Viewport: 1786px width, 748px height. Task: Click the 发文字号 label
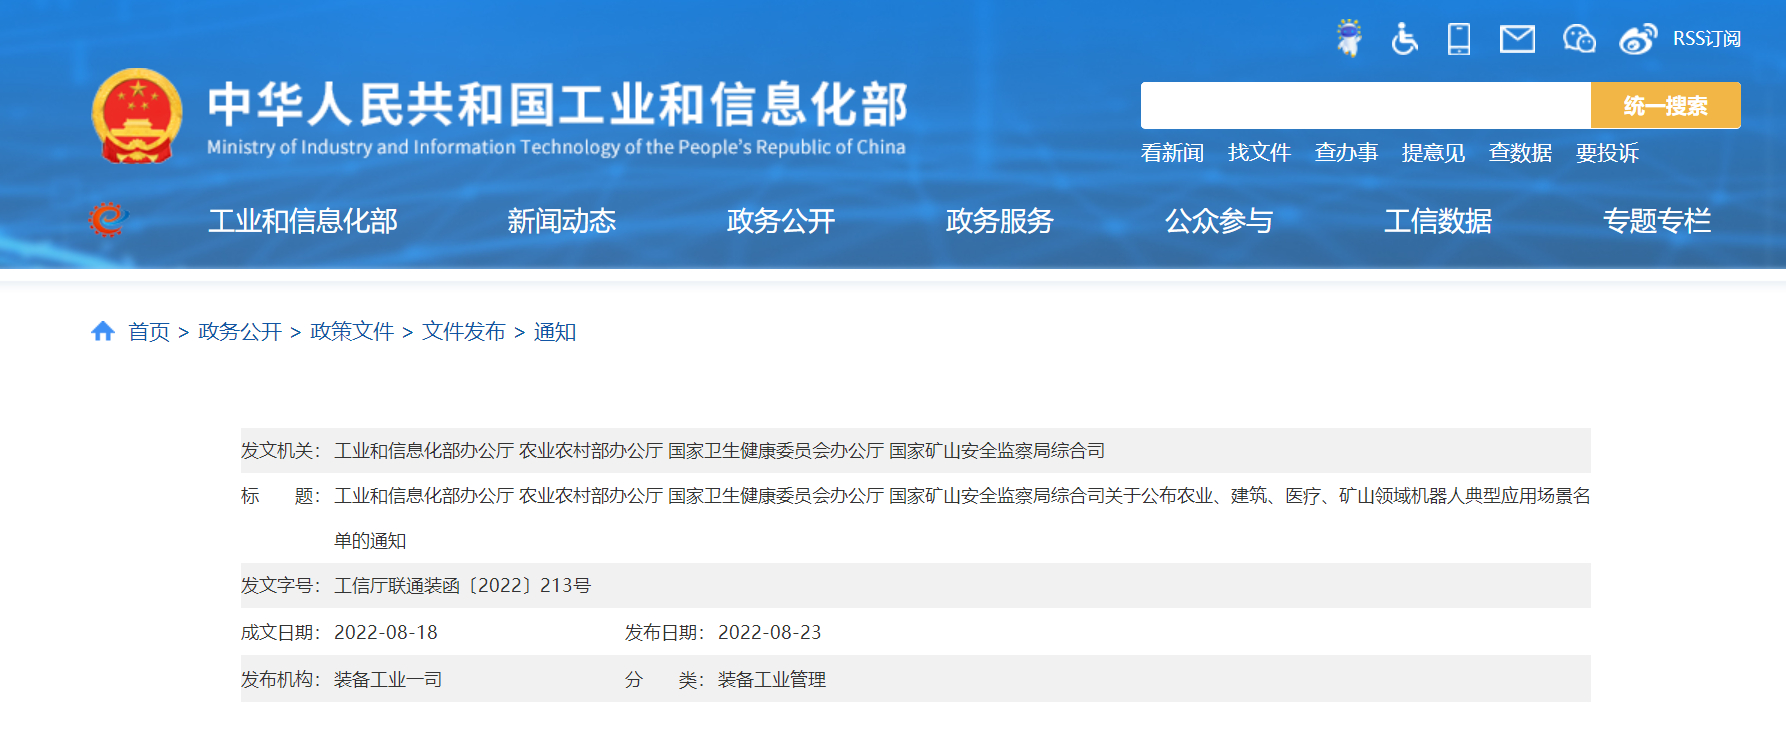280,586
